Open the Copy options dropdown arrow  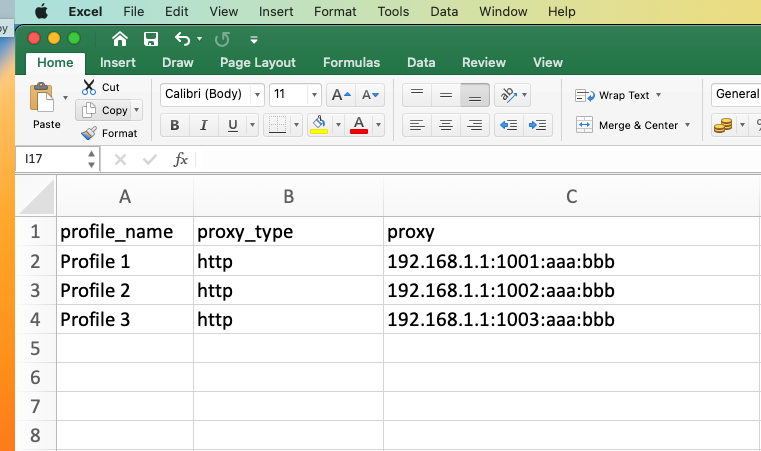[136, 110]
